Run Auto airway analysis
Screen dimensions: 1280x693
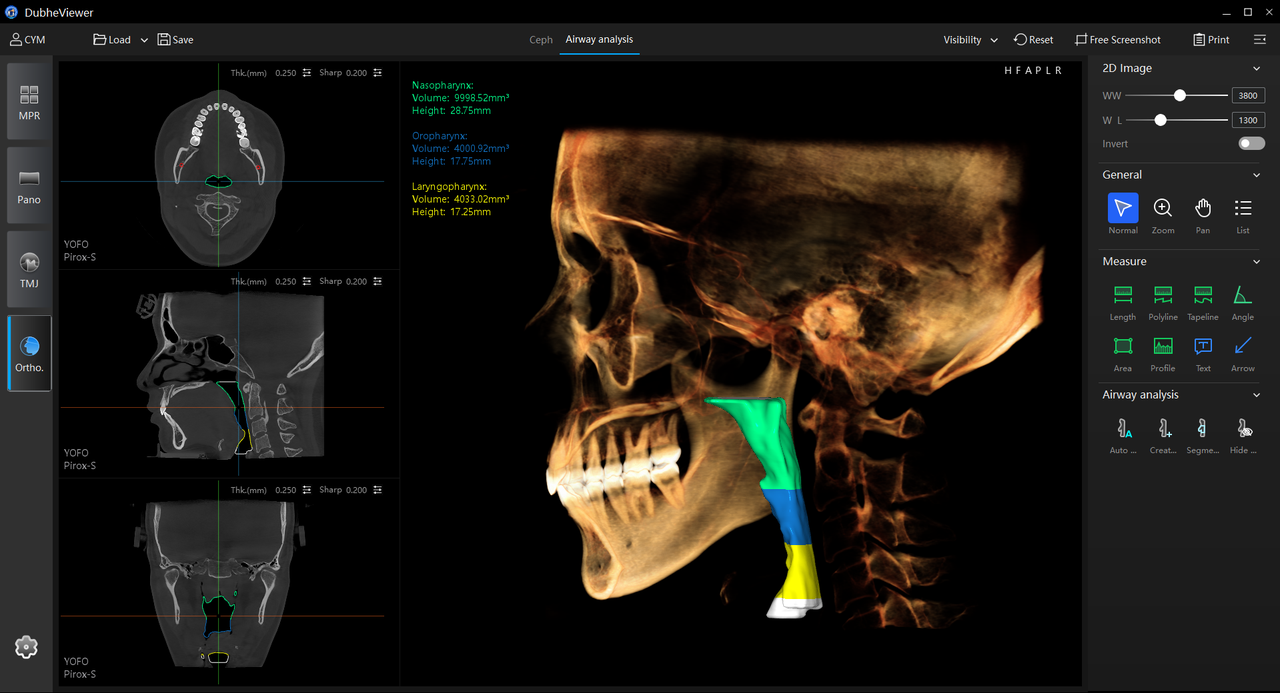click(1123, 435)
